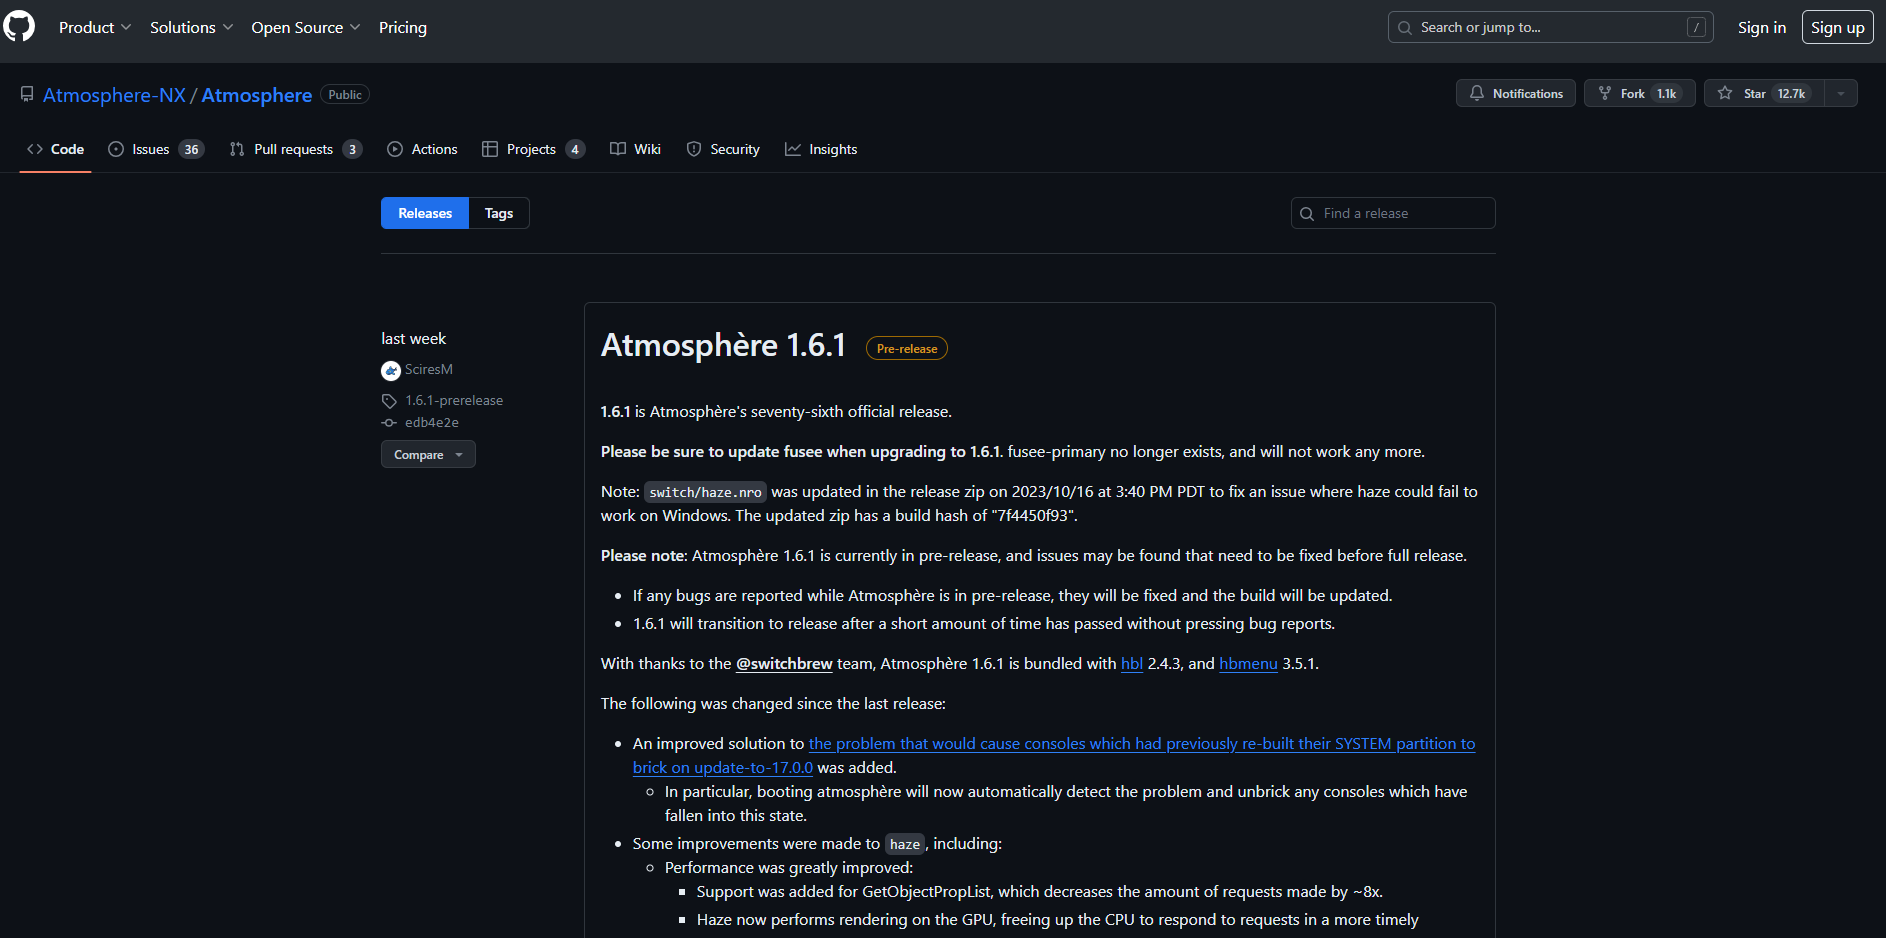This screenshot has height=938, width=1886.
Task: Open the Atmosphere-NX organization link
Action: point(114,95)
